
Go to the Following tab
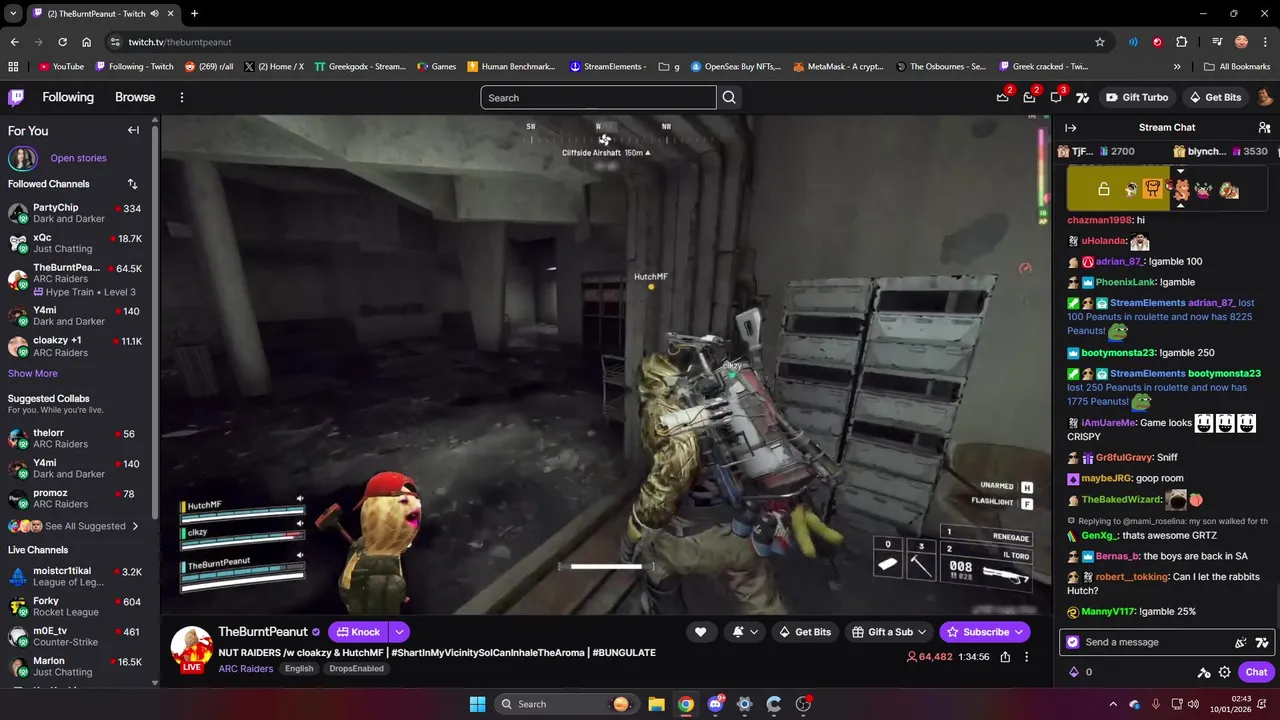click(68, 97)
